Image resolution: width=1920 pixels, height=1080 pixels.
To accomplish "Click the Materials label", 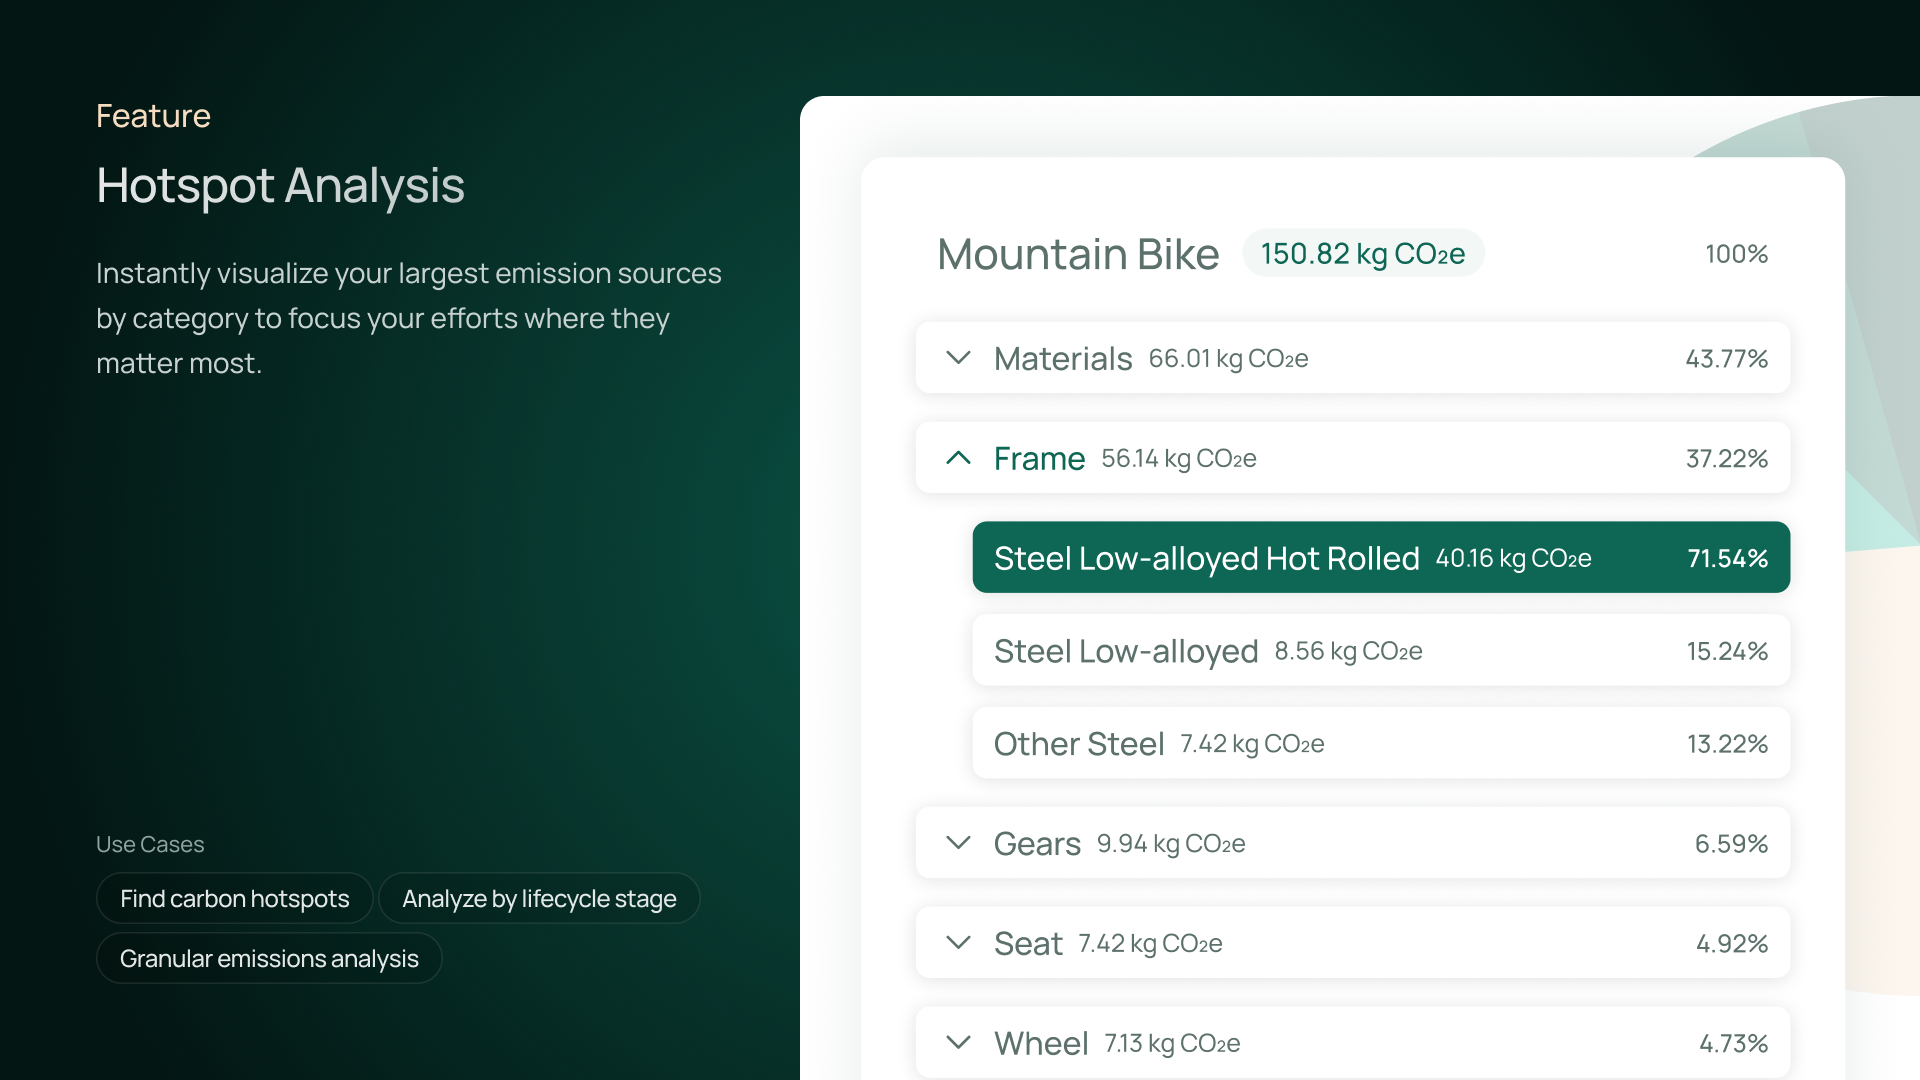I will 1063,358.
